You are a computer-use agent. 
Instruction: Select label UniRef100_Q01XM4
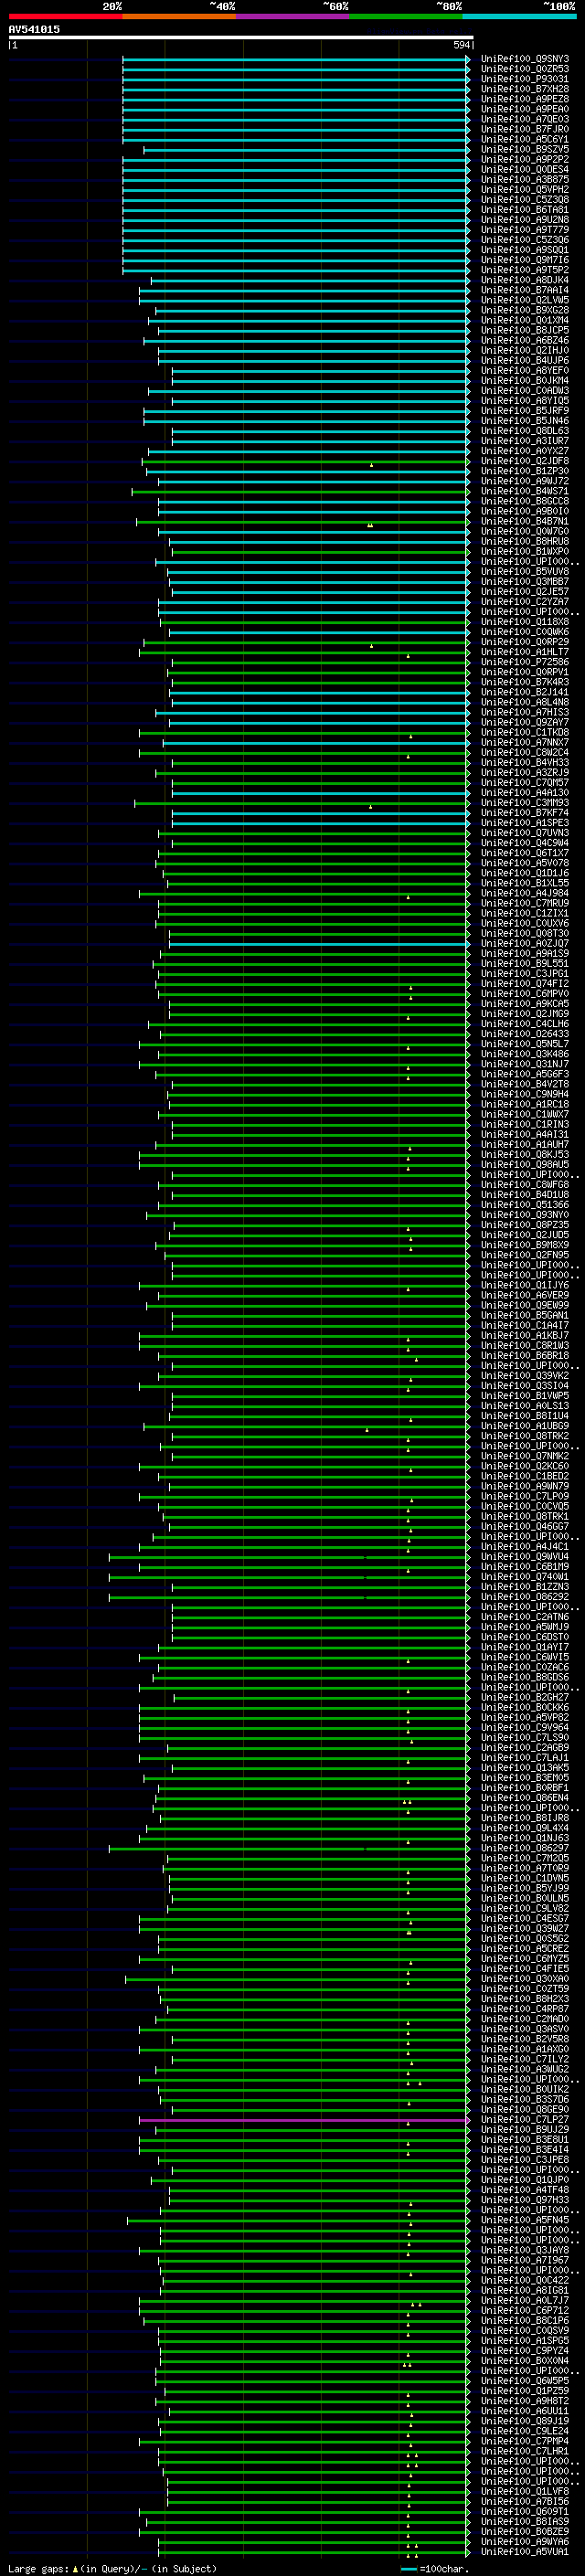[x=524, y=321]
